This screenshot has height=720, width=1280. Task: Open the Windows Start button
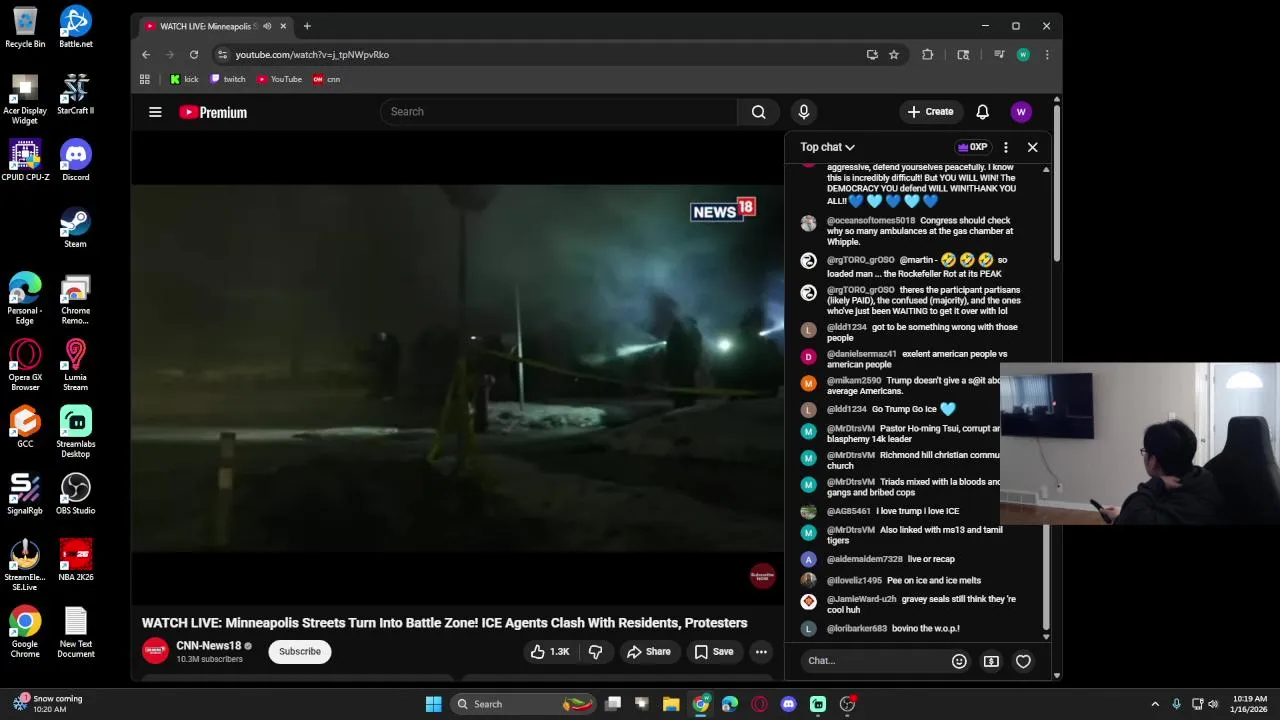coord(434,704)
